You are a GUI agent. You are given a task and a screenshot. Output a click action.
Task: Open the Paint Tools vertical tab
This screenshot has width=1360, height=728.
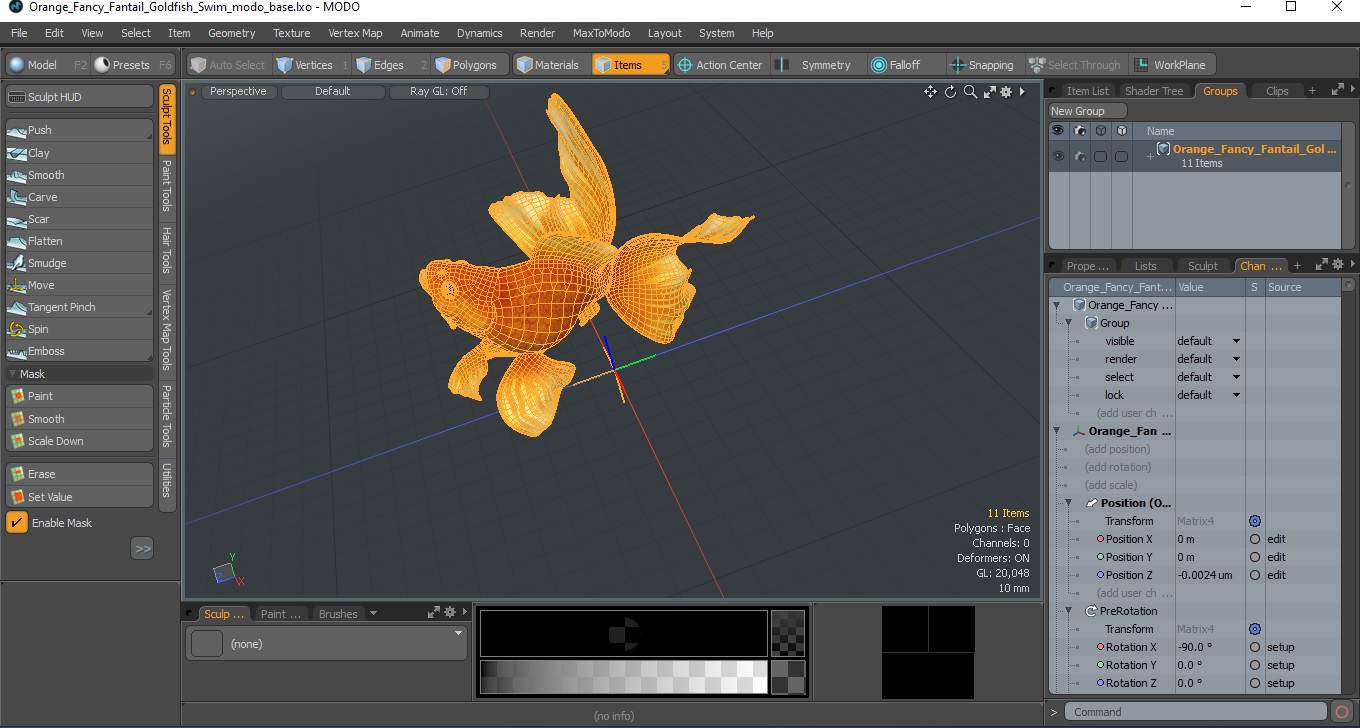point(167,185)
